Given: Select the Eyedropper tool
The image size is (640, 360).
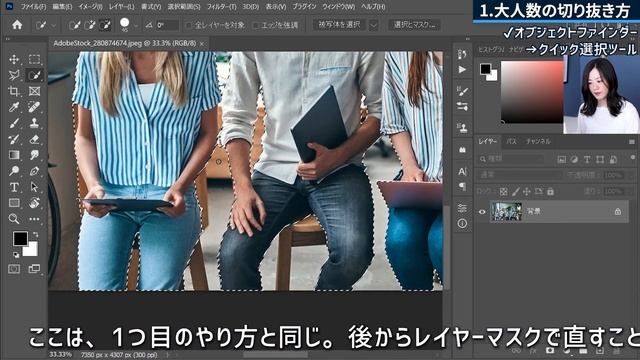Looking at the screenshot, I should [x=14, y=107].
